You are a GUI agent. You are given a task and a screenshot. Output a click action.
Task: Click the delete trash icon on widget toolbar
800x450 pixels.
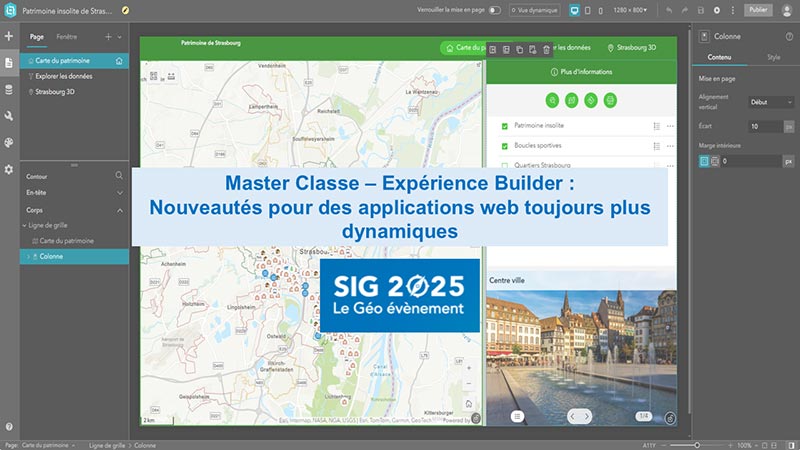pos(546,49)
